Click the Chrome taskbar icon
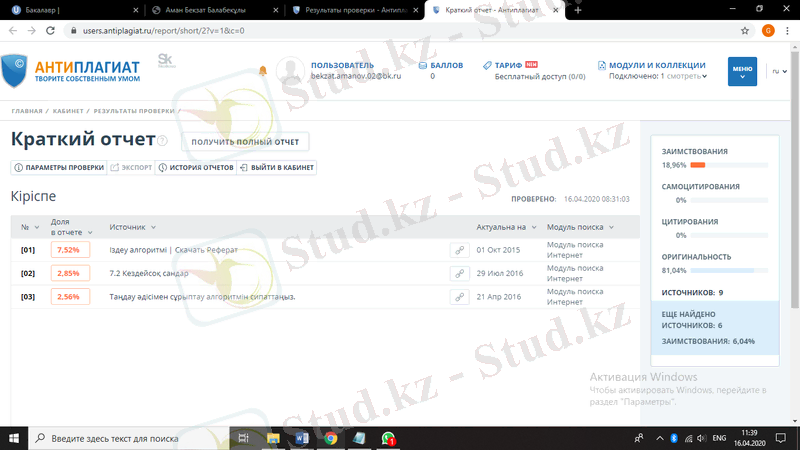Viewport: 800px width, 450px height. pos(331,438)
